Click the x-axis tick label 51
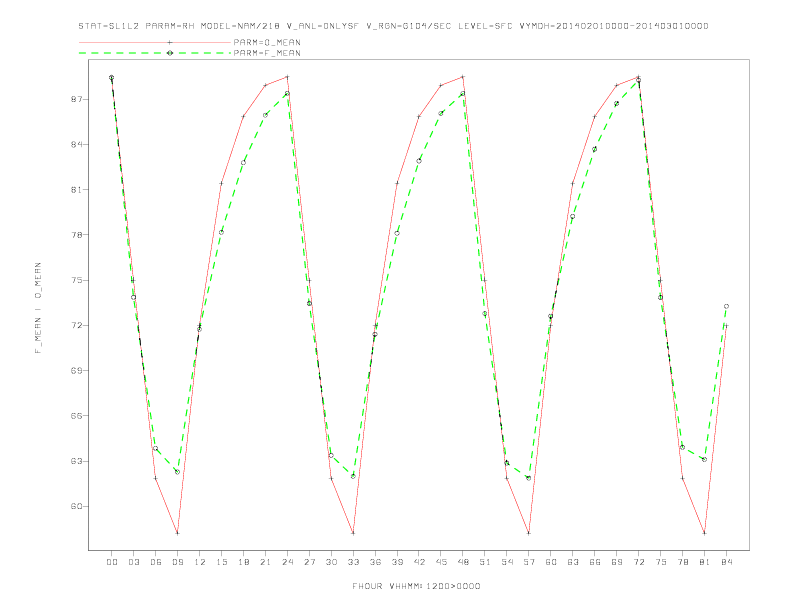 [x=485, y=562]
